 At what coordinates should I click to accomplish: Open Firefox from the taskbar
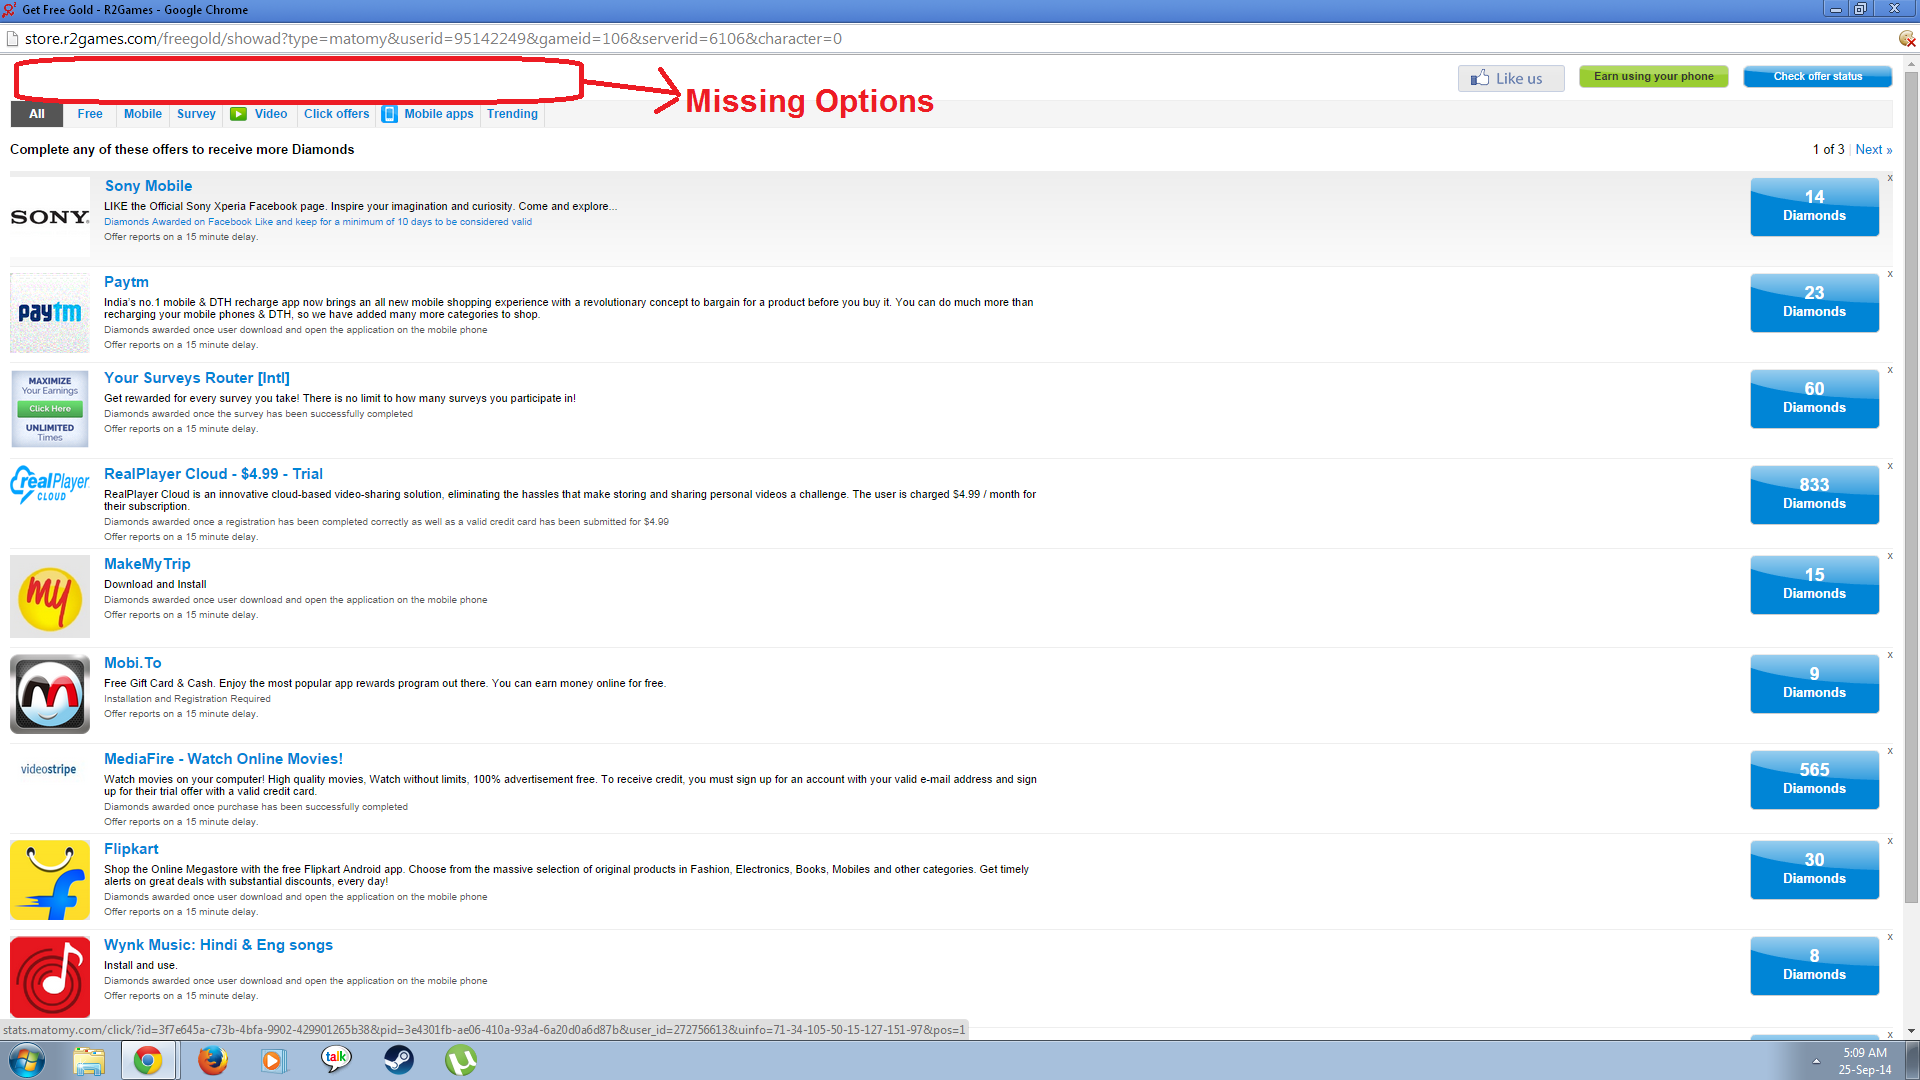[212, 1060]
